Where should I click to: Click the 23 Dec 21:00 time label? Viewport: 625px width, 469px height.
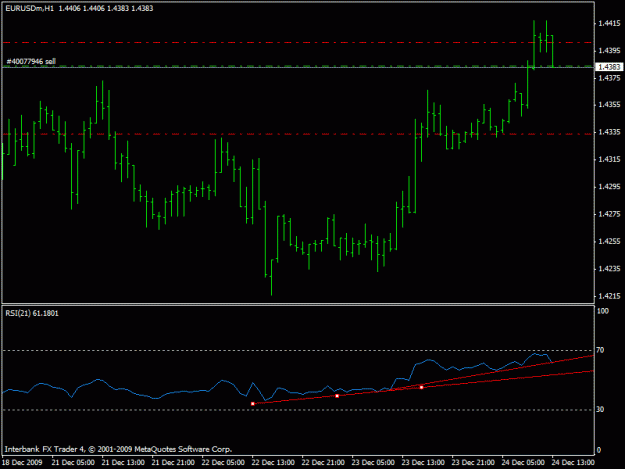click(473, 463)
